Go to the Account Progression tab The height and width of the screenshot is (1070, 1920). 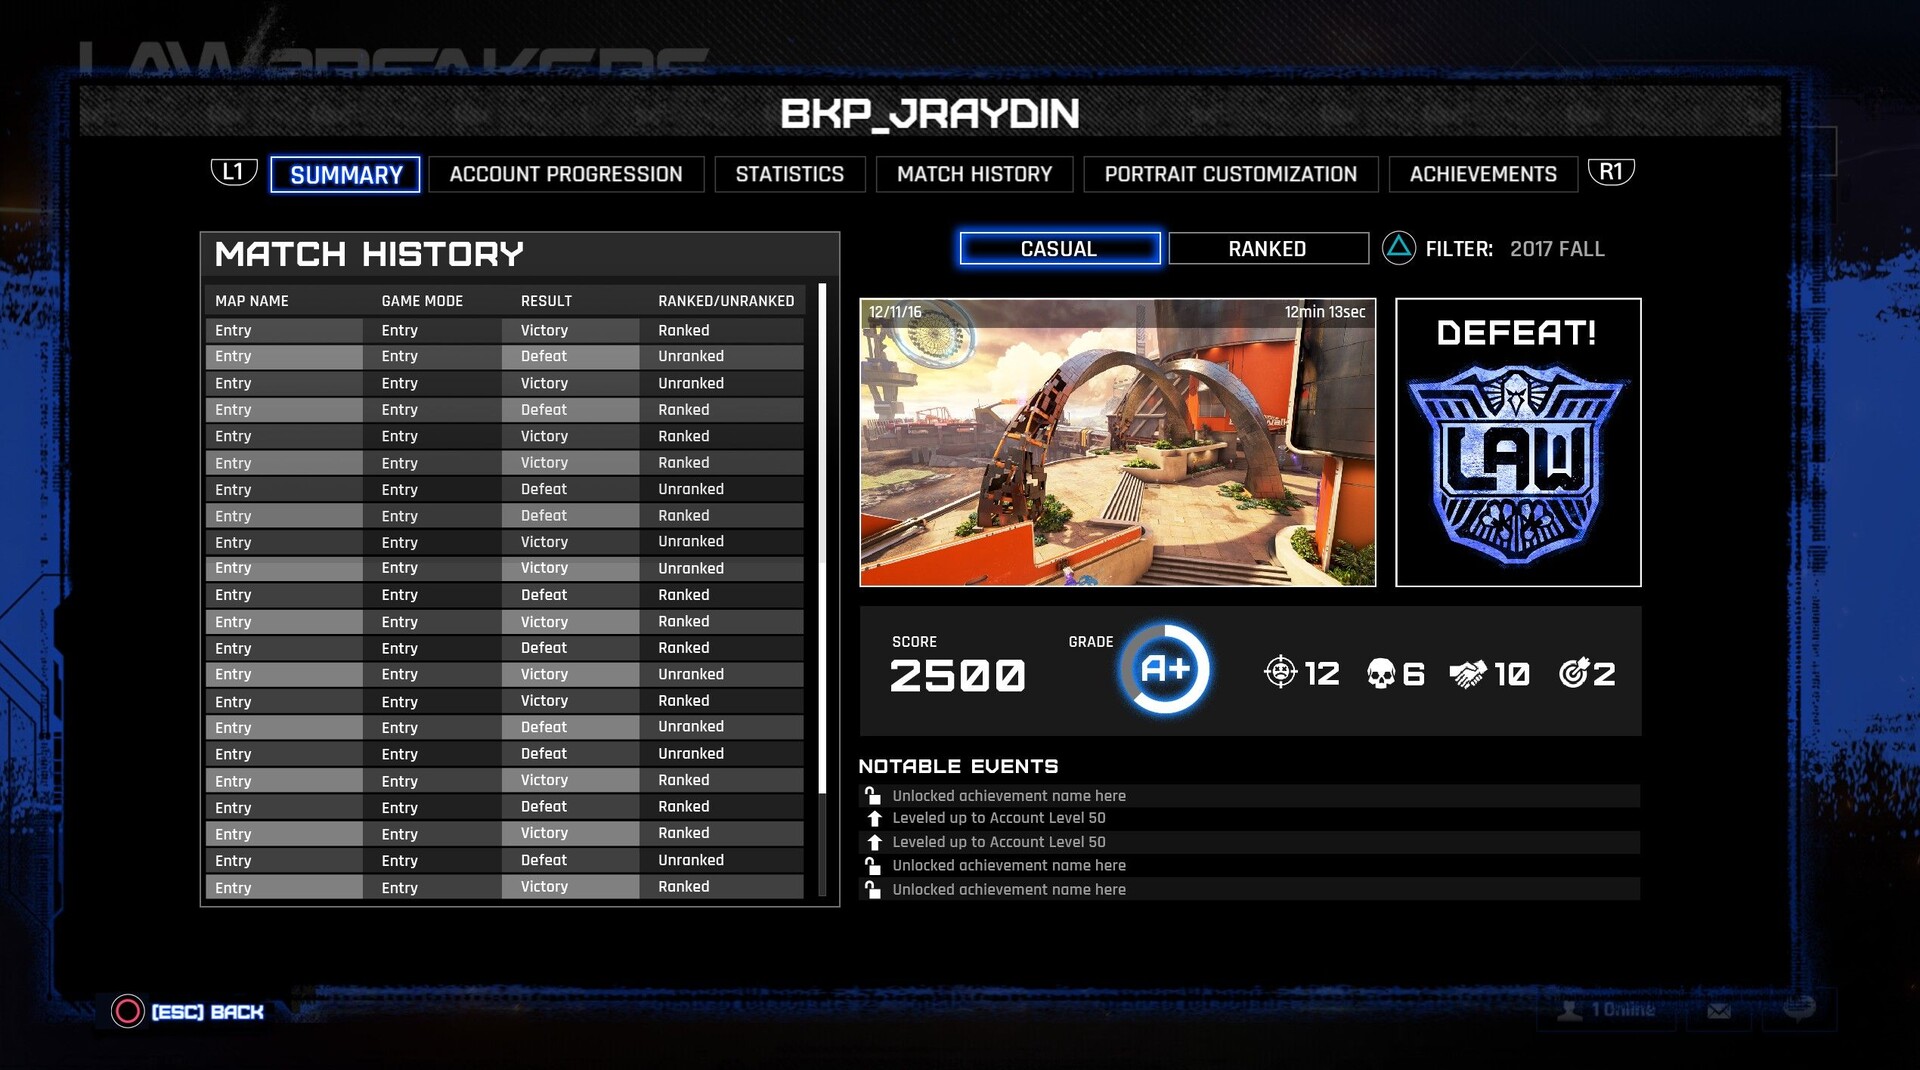(566, 174)
